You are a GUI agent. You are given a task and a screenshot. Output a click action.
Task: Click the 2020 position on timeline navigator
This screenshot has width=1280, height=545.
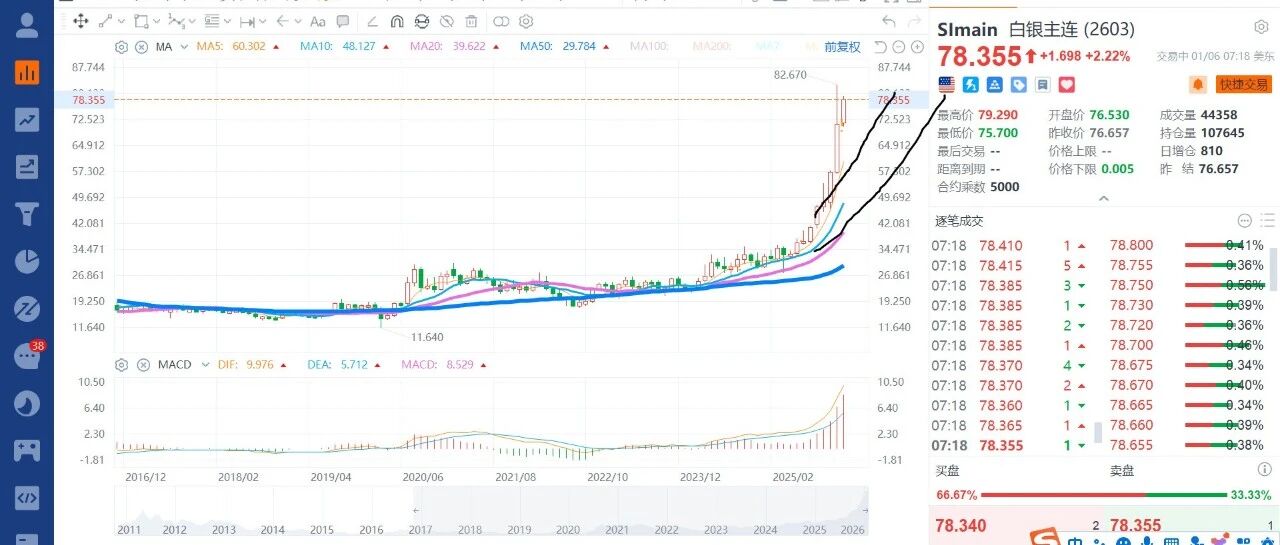[568, 530]
